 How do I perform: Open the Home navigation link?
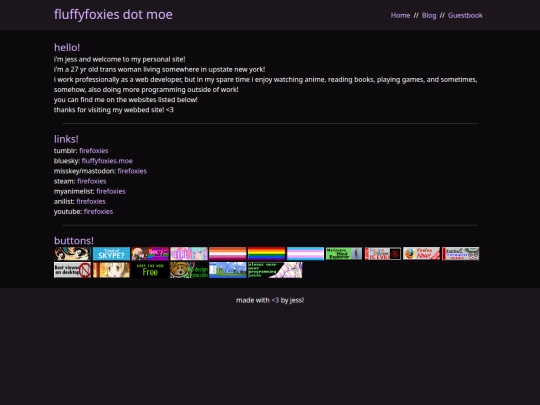coord(400,15)
